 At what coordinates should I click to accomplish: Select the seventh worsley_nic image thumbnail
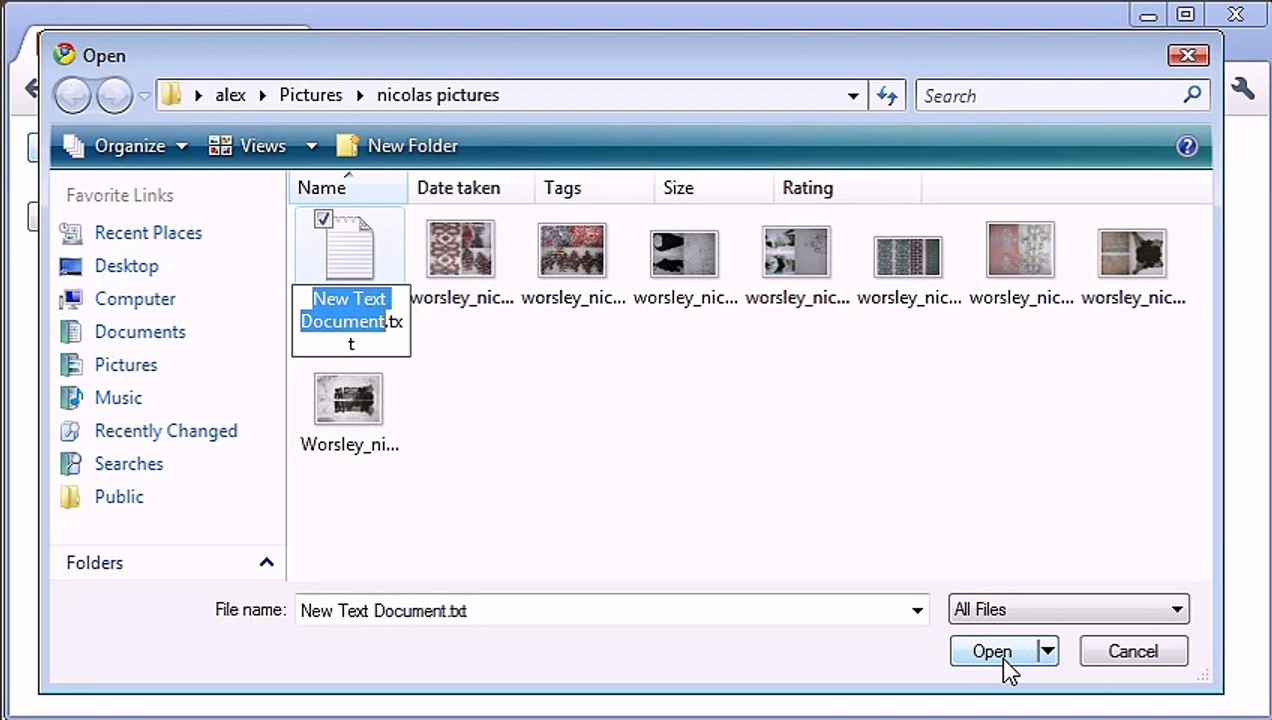click(x=1132, y=253)
